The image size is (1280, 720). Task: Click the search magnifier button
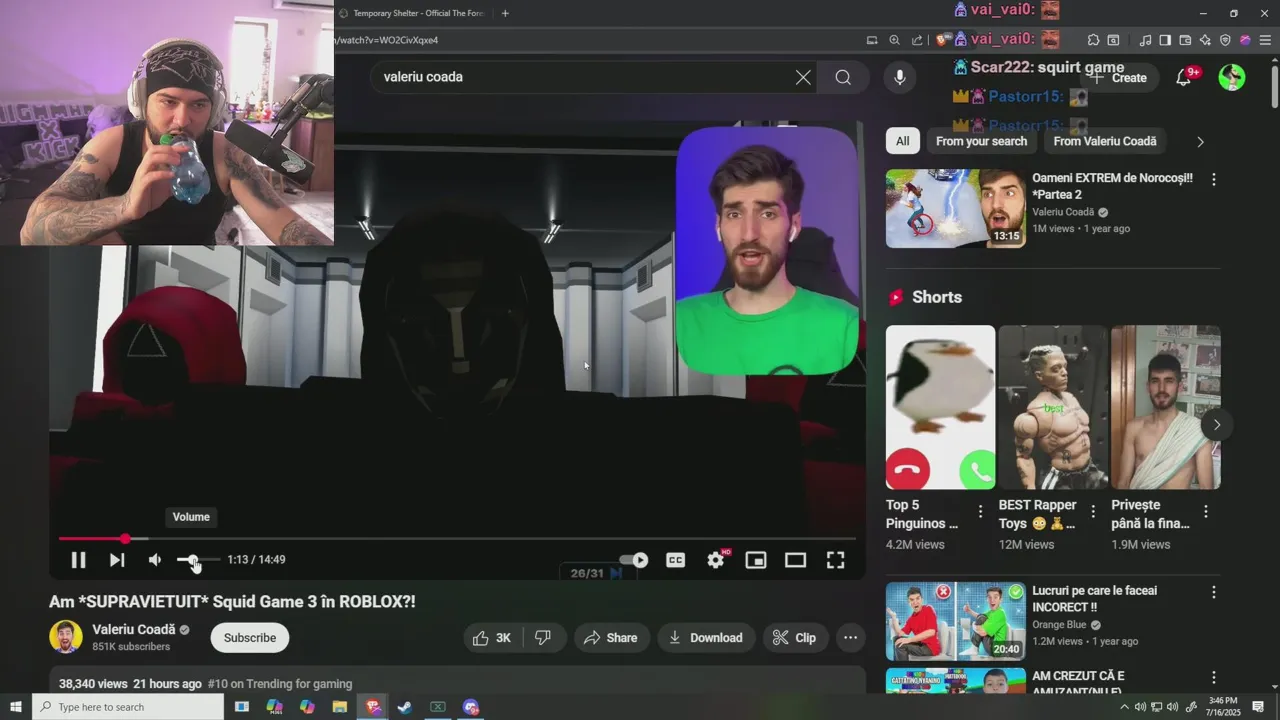(843, 77)
